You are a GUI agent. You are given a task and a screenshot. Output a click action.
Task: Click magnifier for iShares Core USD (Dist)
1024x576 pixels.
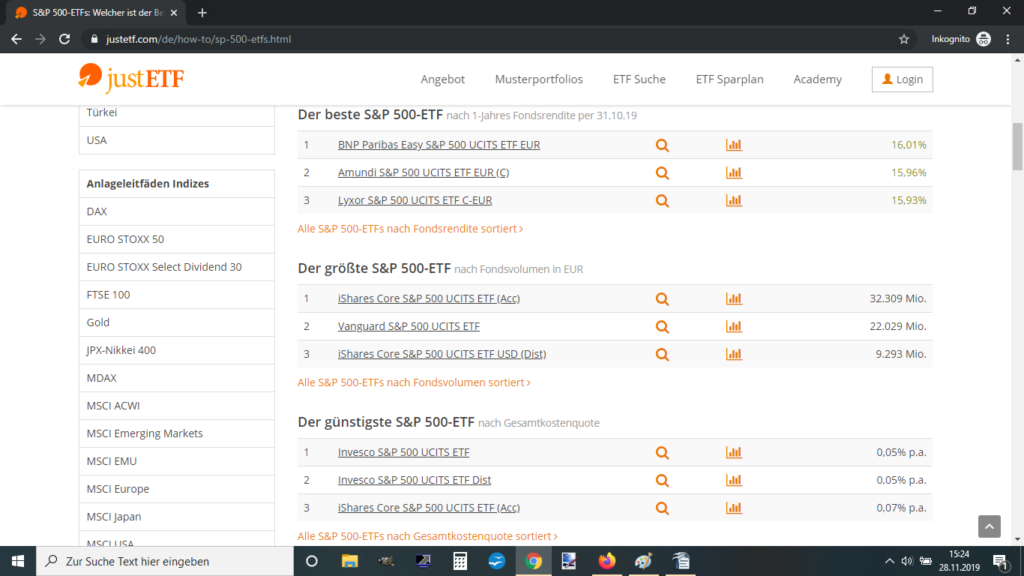662,355
